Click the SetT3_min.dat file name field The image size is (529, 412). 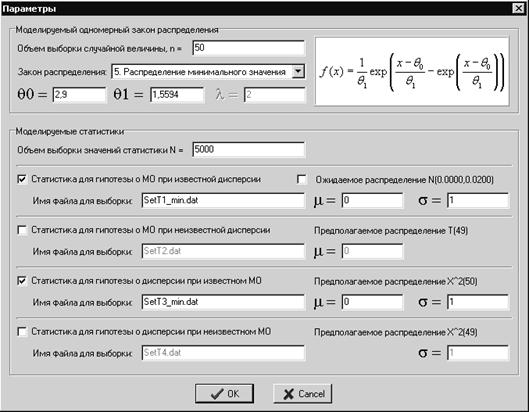(223, 302)
